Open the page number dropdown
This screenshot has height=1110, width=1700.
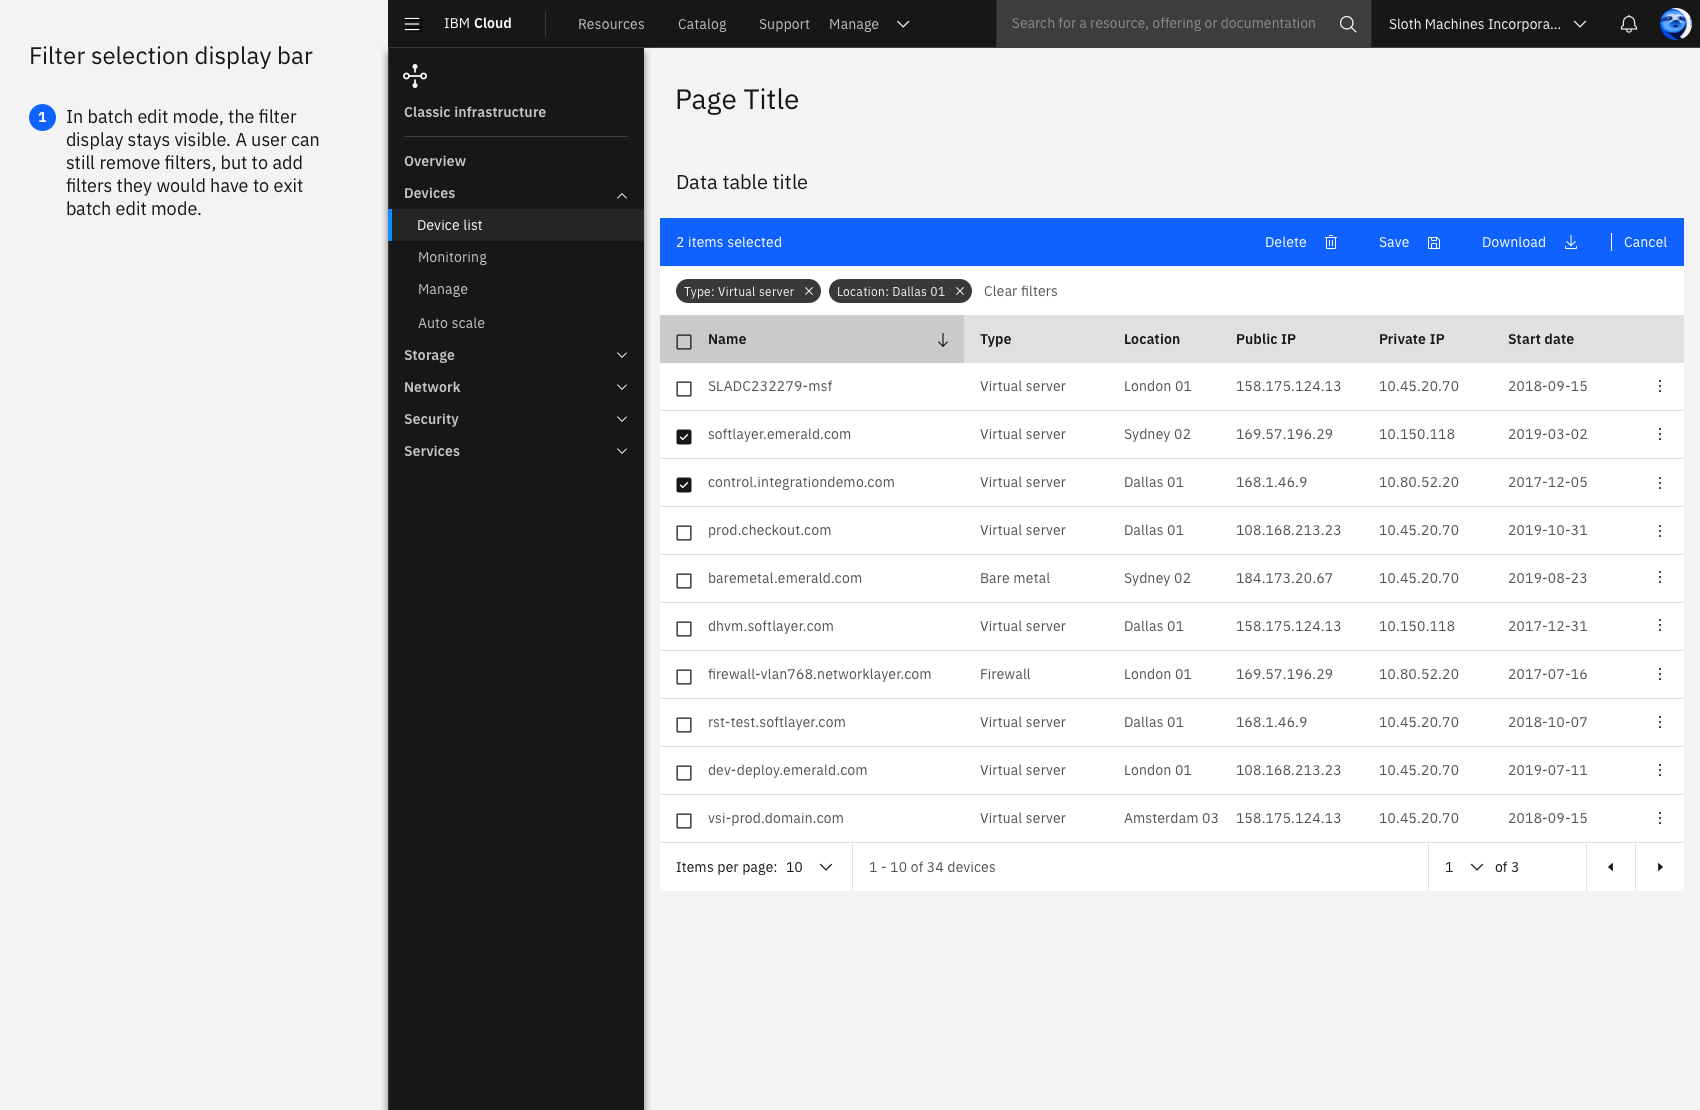[1463, 867]
